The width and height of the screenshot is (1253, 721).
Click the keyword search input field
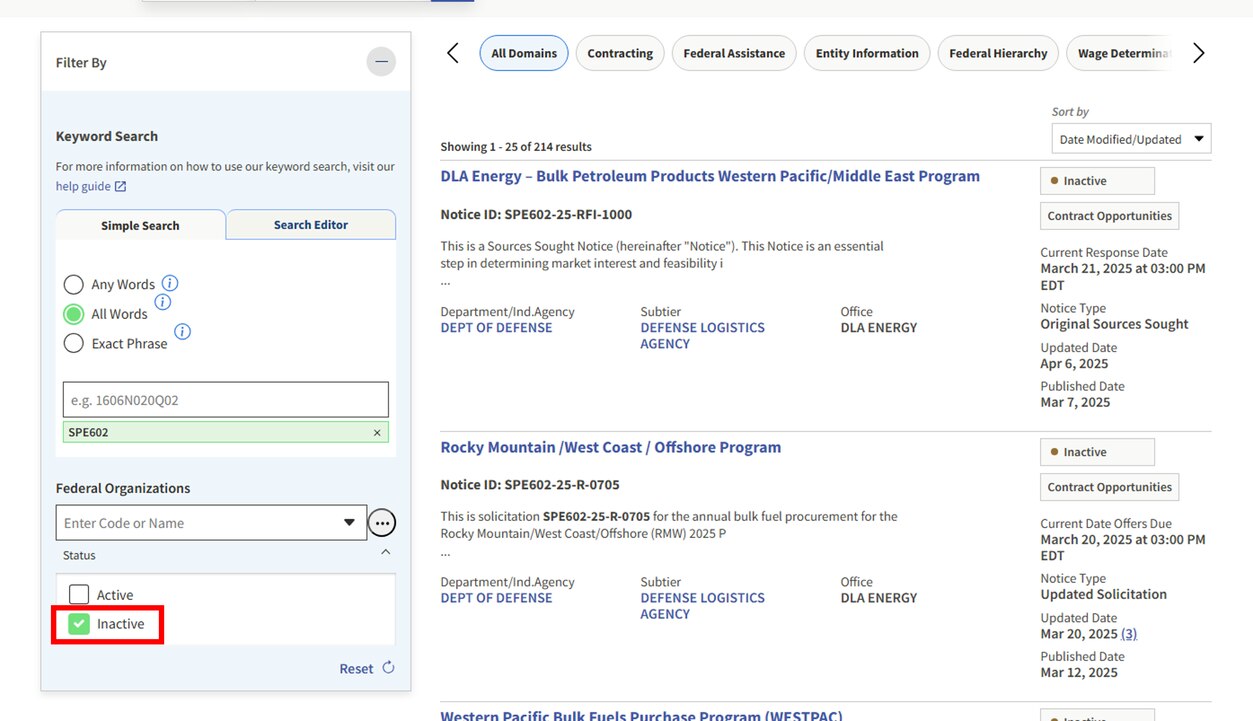pos(226,399)
